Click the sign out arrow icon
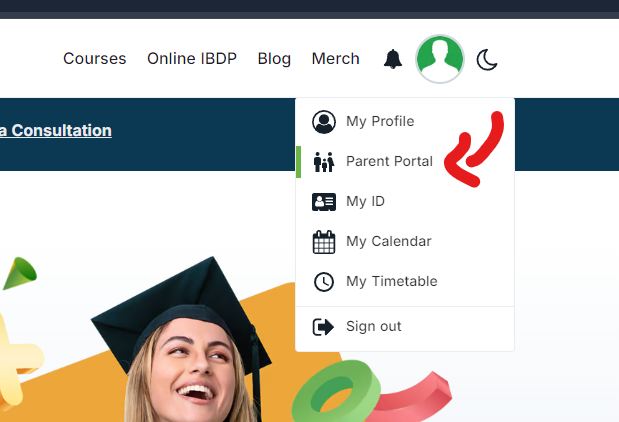The height and width of the screenshot is (422, 619). click(324, 327)
